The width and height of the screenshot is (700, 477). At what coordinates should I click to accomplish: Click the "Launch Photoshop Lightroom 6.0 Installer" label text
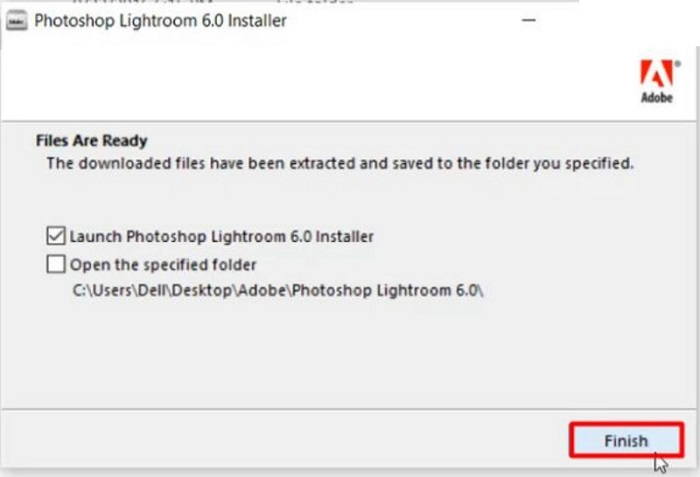(x=221, y=237)
